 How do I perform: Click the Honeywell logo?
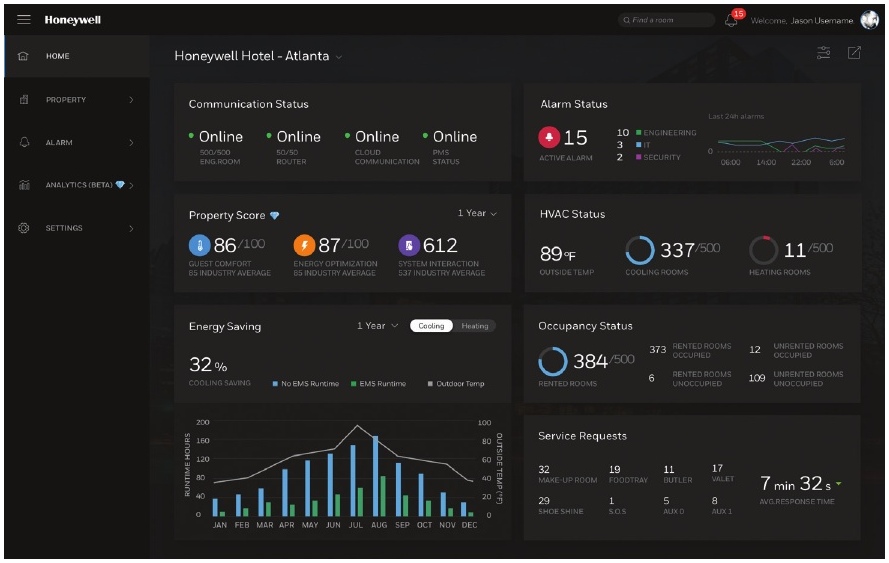[x=73, y=20]
